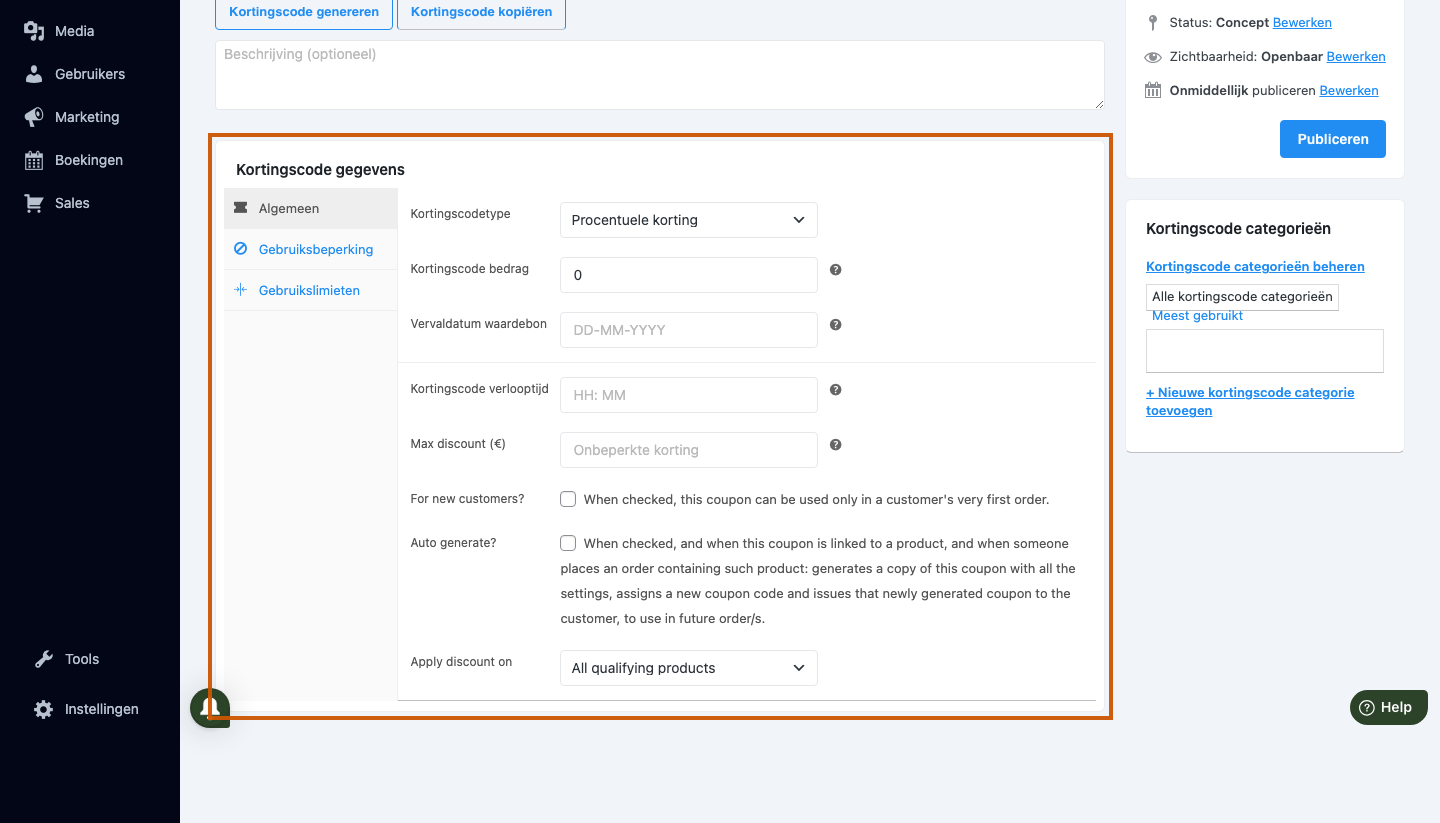Click the Kortingscode bedrag input field
Screen dimensions: 1440x823
coord(689,275)
